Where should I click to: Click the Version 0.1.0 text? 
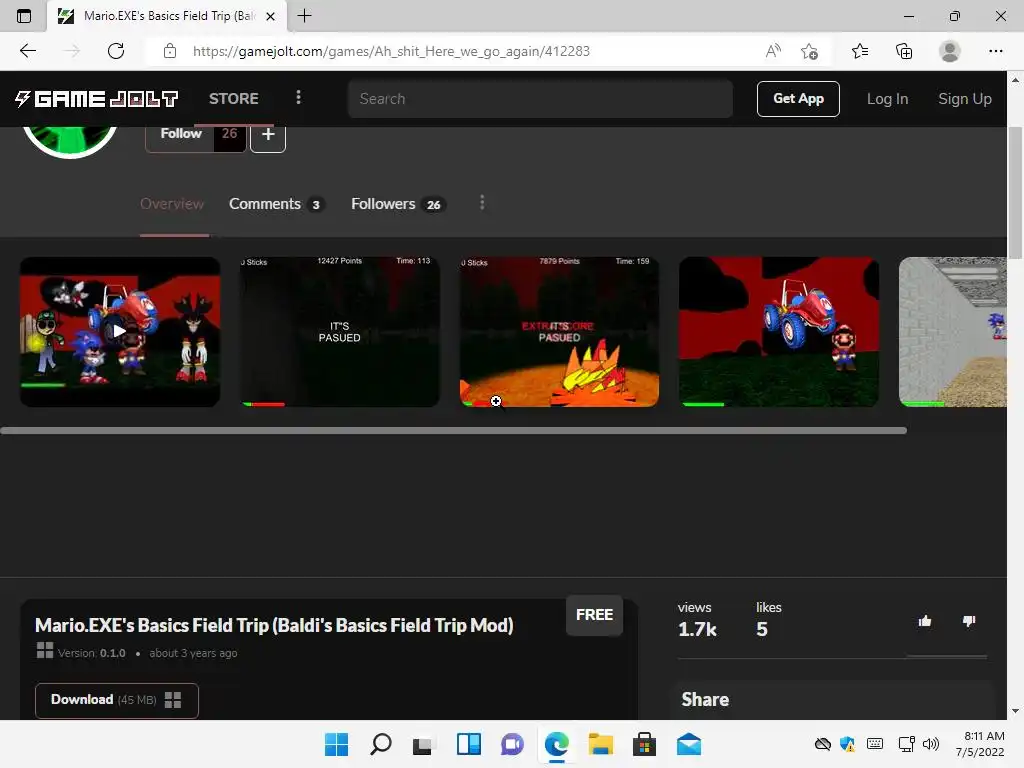pyautogui.click(x=91, y=653)
